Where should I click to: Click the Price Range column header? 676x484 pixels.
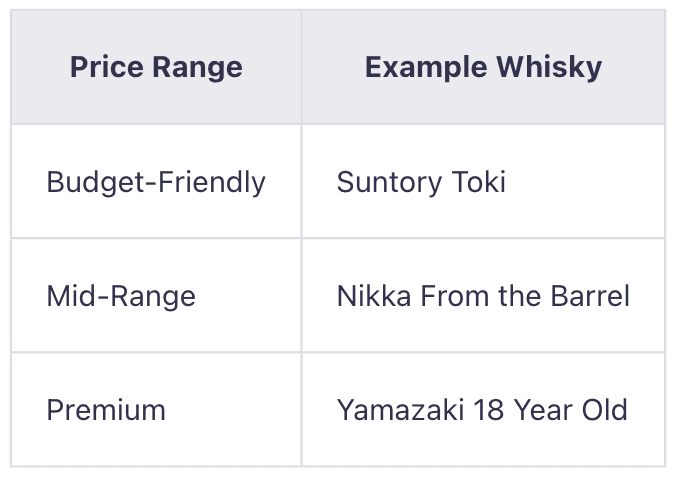(156, 68)
